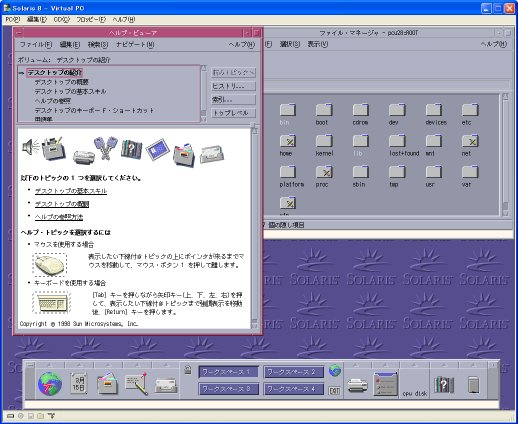Follow the ヘルプの使用方法 hyperlink
The height and width of the screenshot is (424, 518).
59,217
